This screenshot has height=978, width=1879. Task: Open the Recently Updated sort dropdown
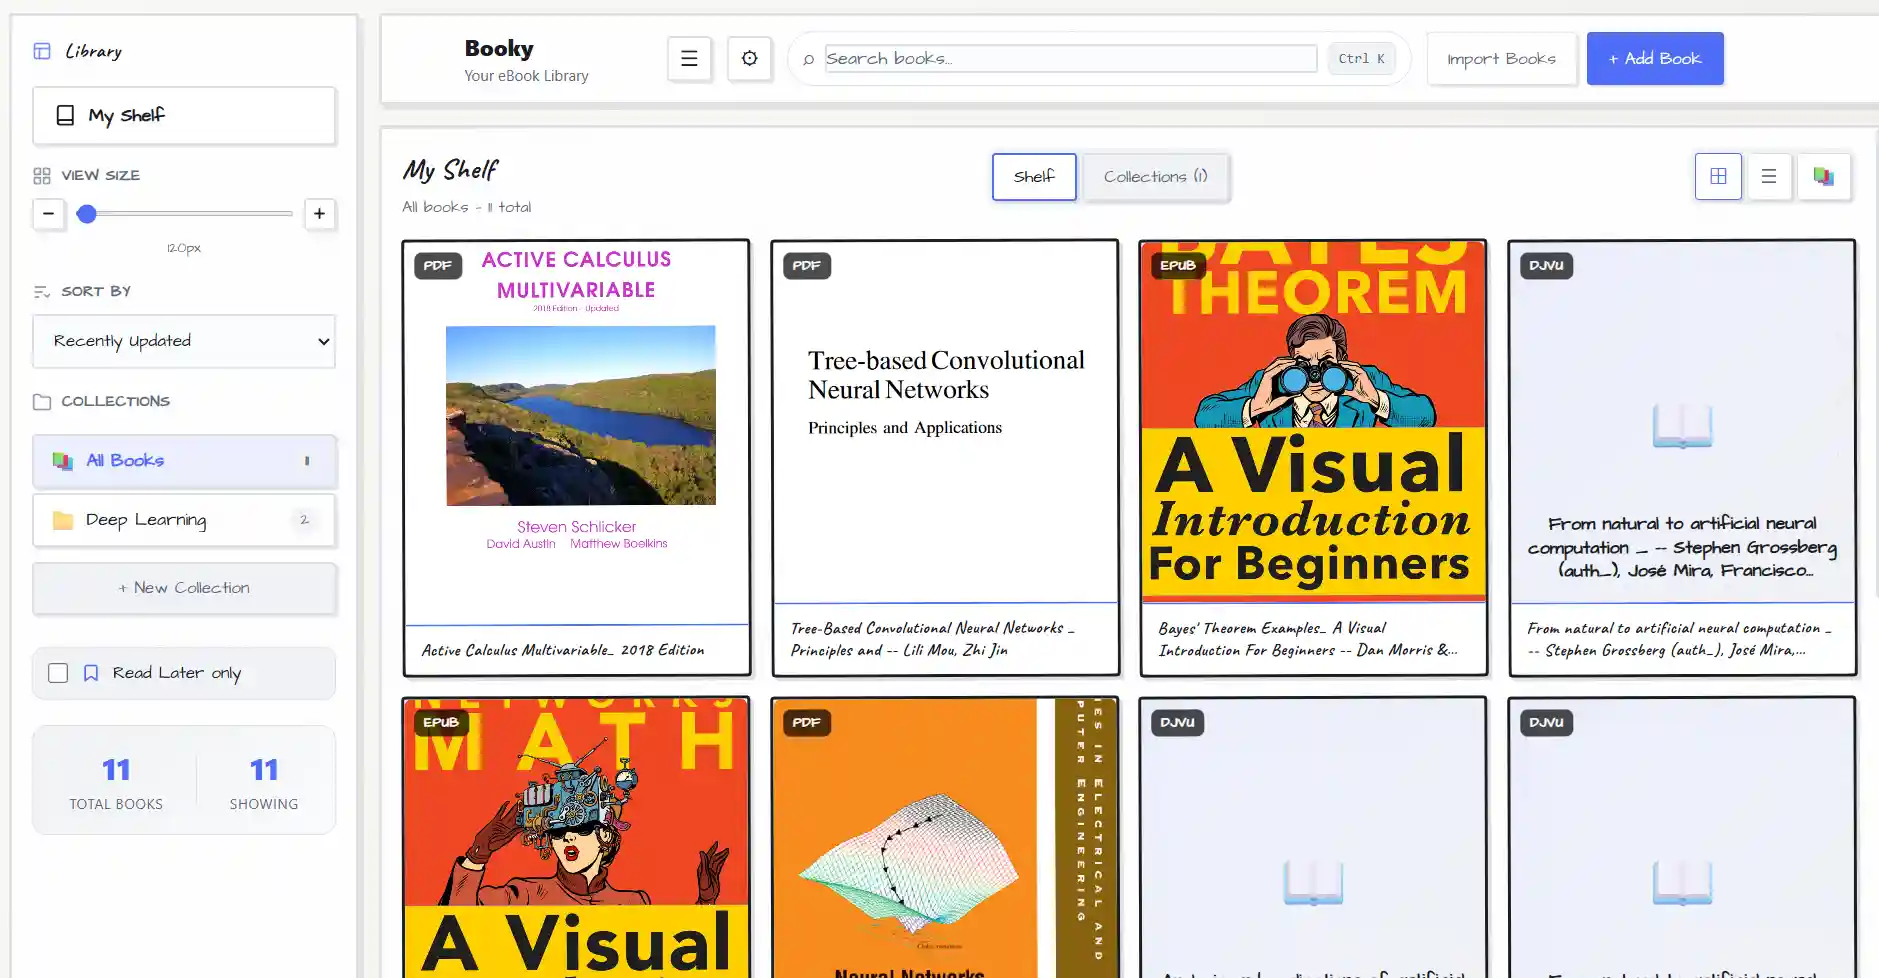point(184,341)
